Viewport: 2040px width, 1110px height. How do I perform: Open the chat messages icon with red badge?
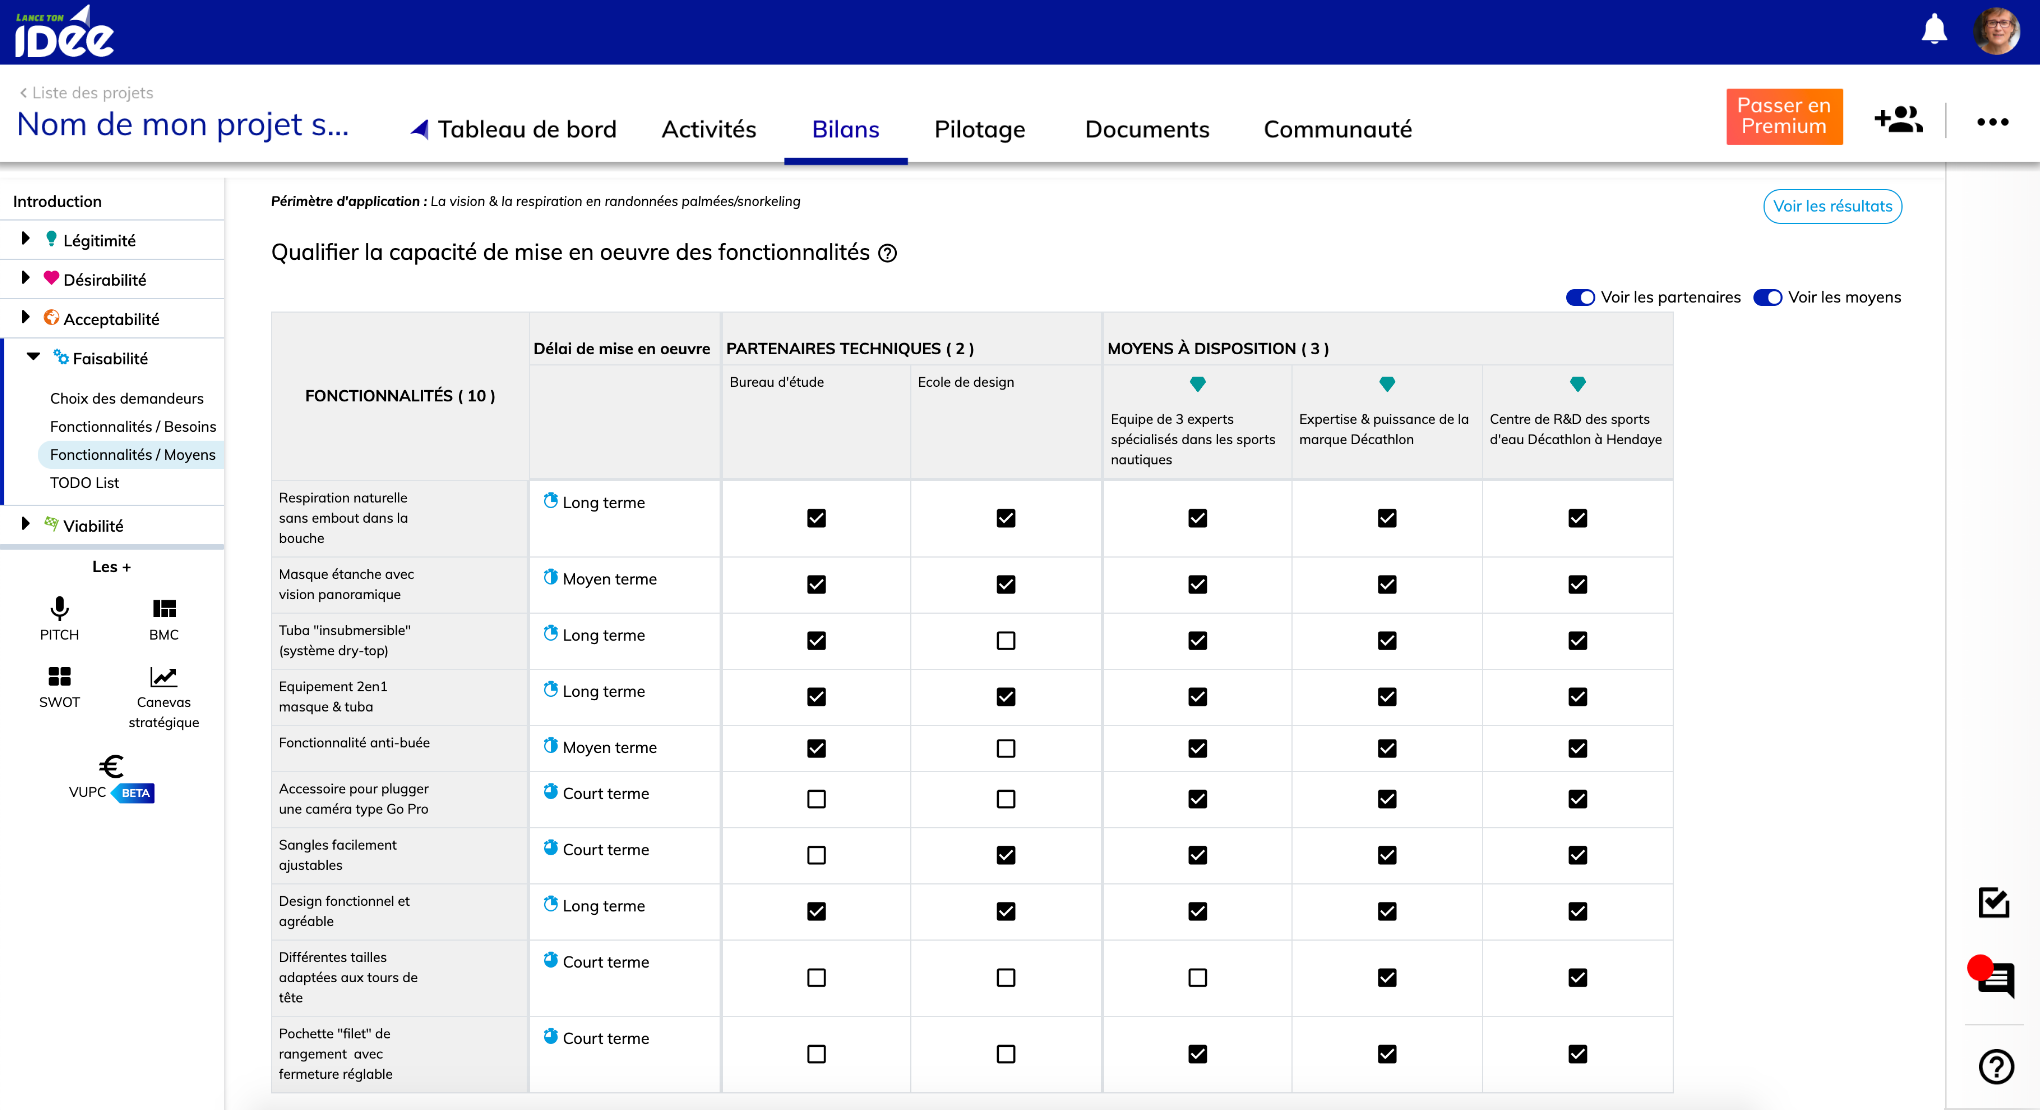[x=1992, y=977]
